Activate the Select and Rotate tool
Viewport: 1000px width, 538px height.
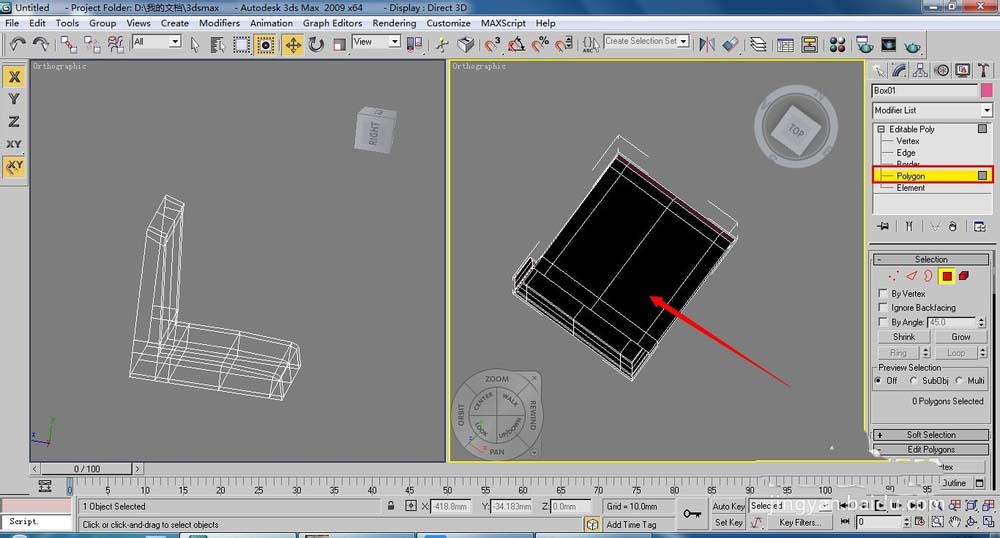click(316, 44)
